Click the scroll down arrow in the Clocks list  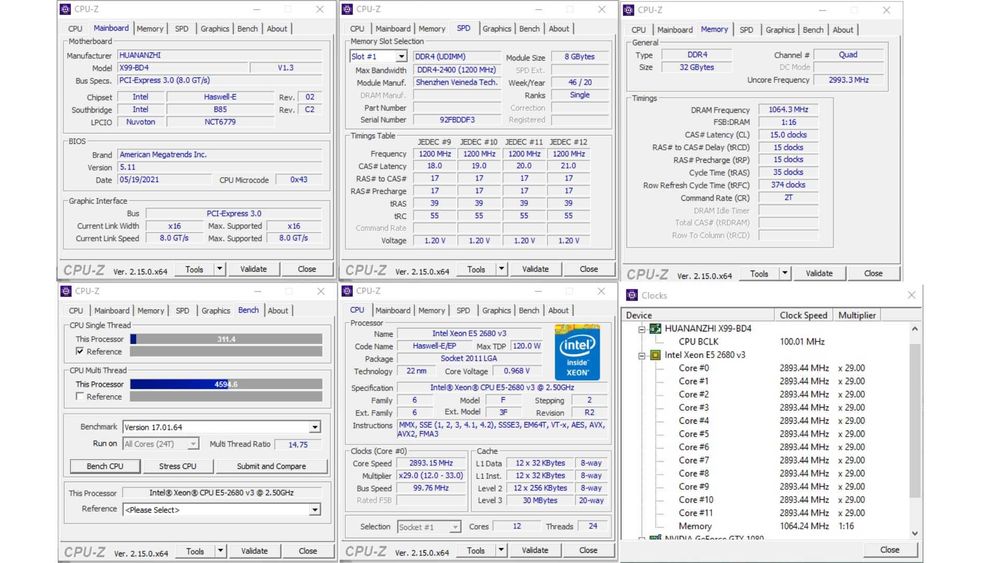(915, 533)
